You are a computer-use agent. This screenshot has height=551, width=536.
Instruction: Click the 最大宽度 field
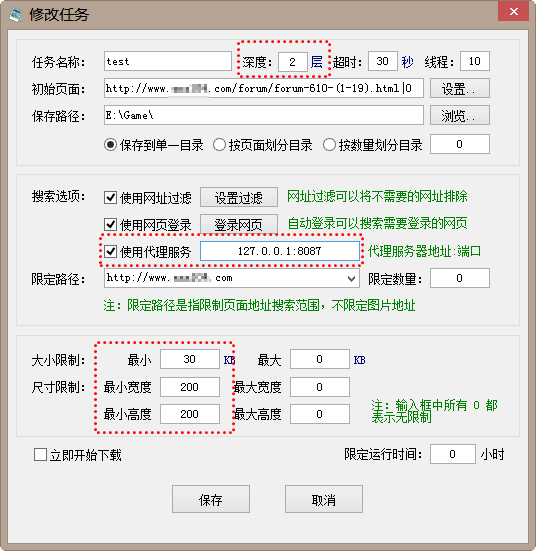[x=320, y=387]
